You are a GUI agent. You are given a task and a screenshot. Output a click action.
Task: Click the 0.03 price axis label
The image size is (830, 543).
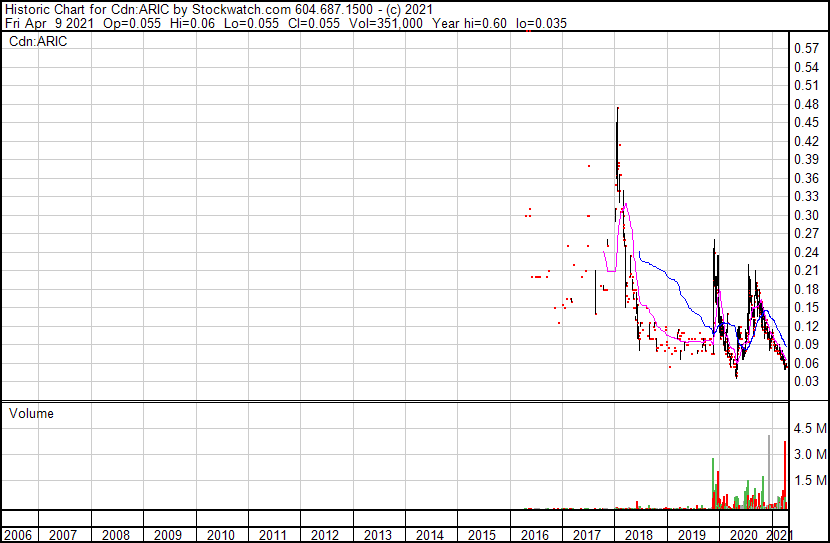(x=806, y=381)
